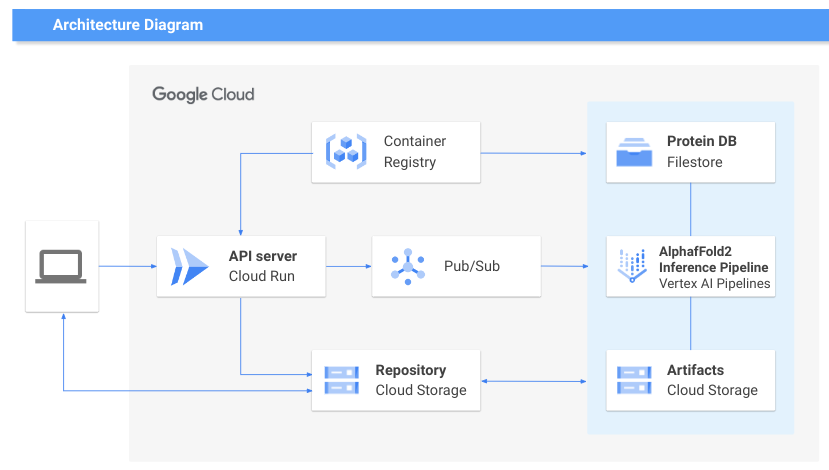Click the Artifacts Cloud Storage icon
829x470 pixels.
click(635, 380)
